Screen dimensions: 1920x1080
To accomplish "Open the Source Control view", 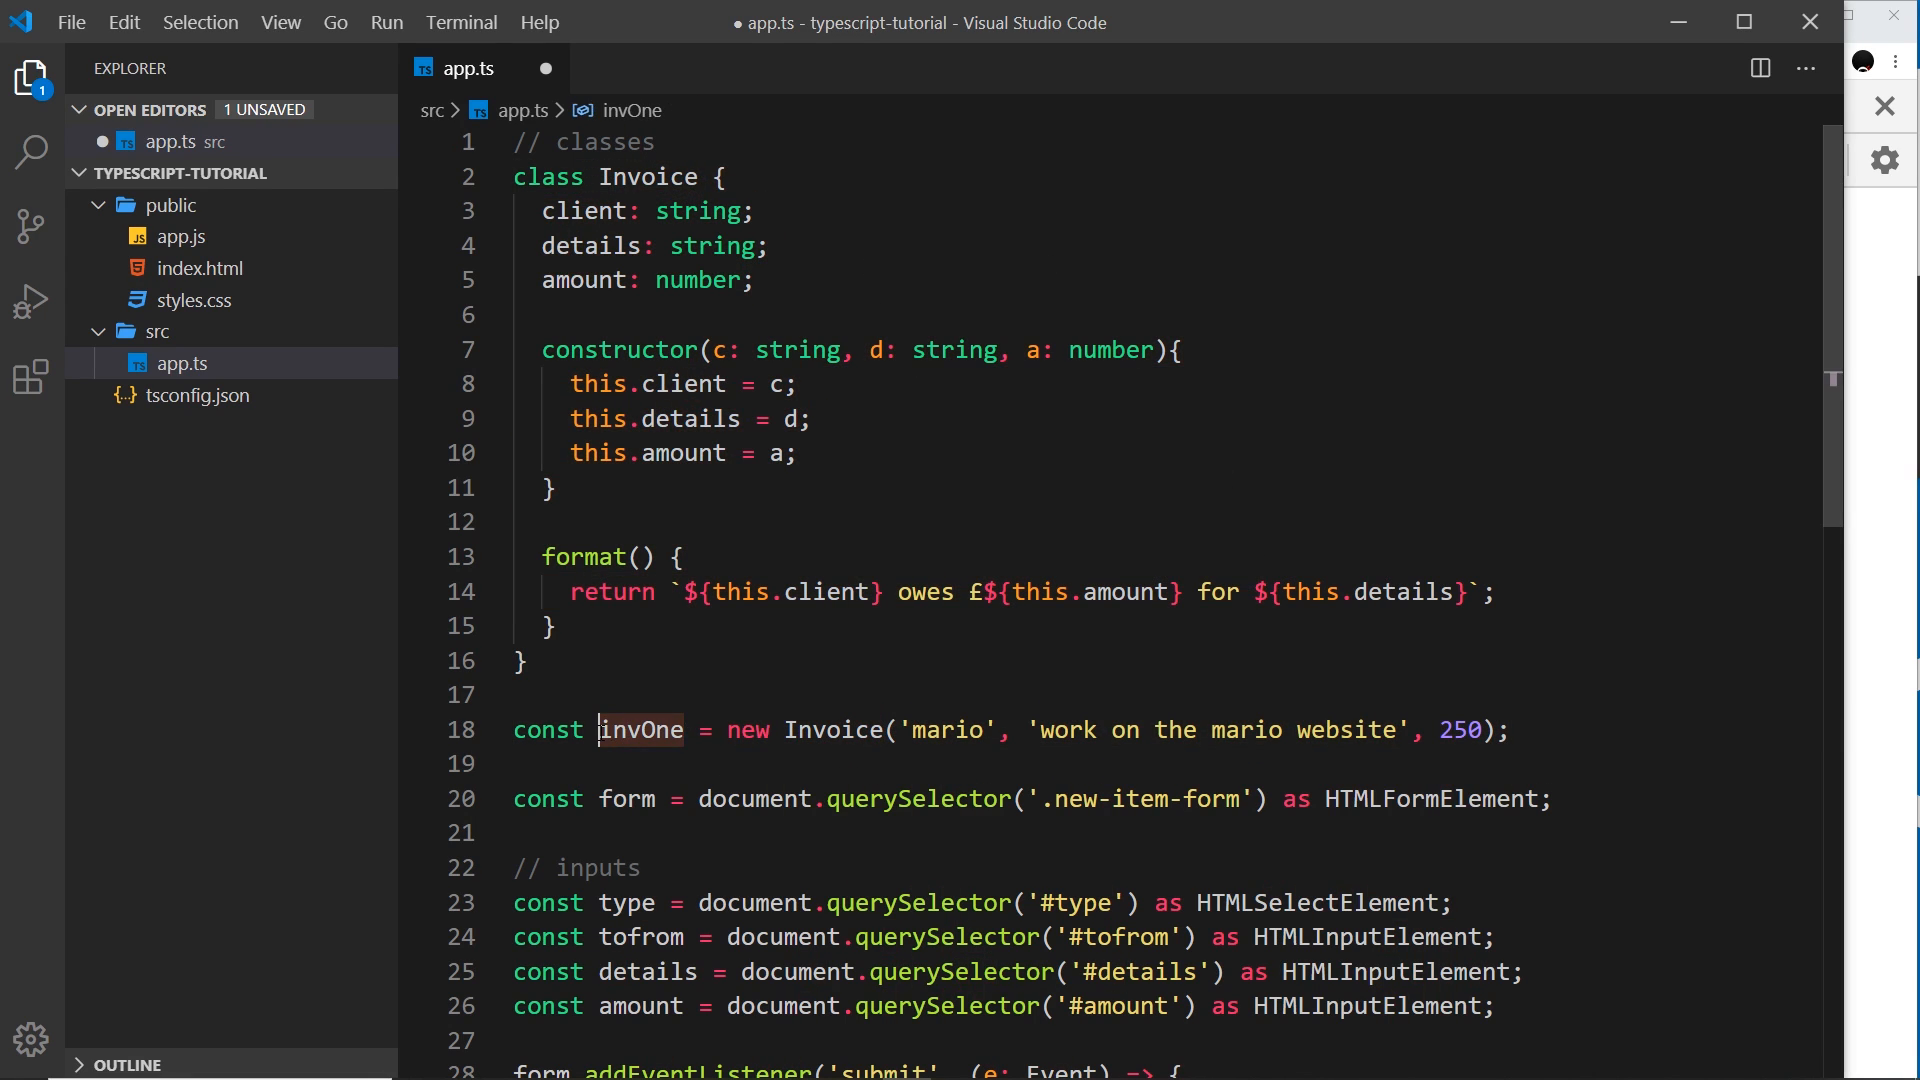I will (x=32, y=226).
